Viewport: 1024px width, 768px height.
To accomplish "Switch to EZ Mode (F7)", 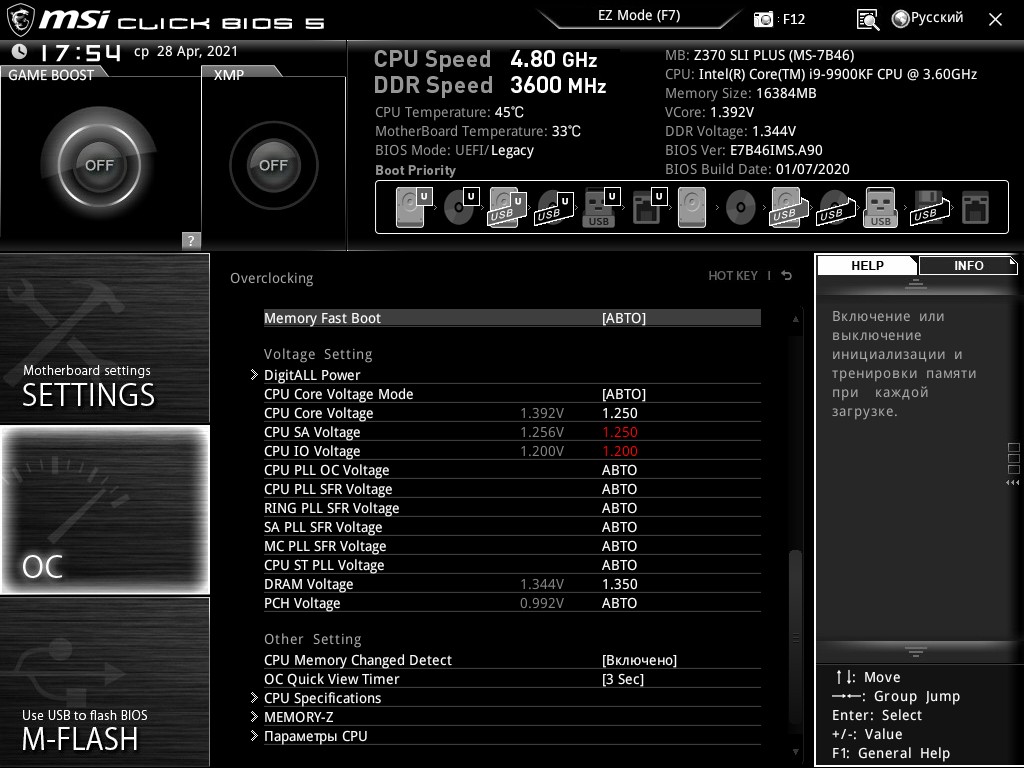I will point(639,16).
